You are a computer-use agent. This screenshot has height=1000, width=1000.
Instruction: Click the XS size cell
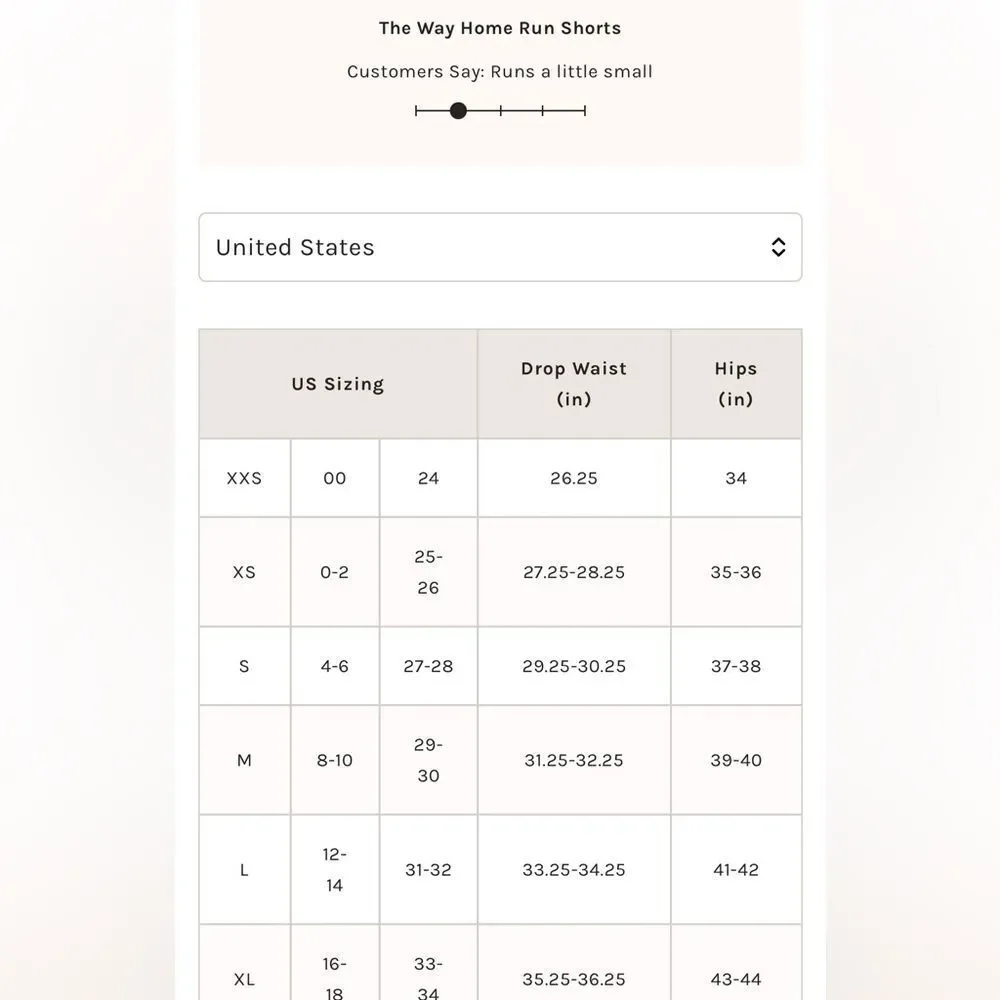coord(244,572)
